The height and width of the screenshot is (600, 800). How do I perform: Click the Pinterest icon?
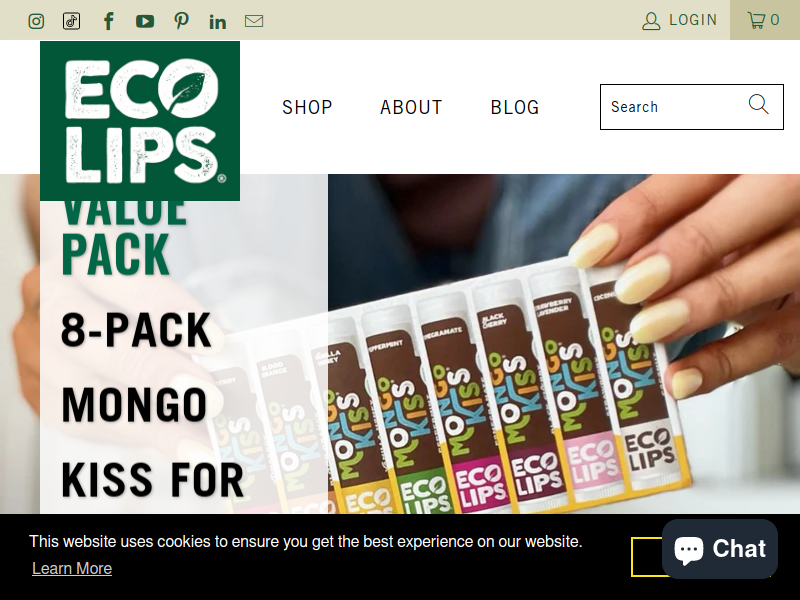[181, 21]
